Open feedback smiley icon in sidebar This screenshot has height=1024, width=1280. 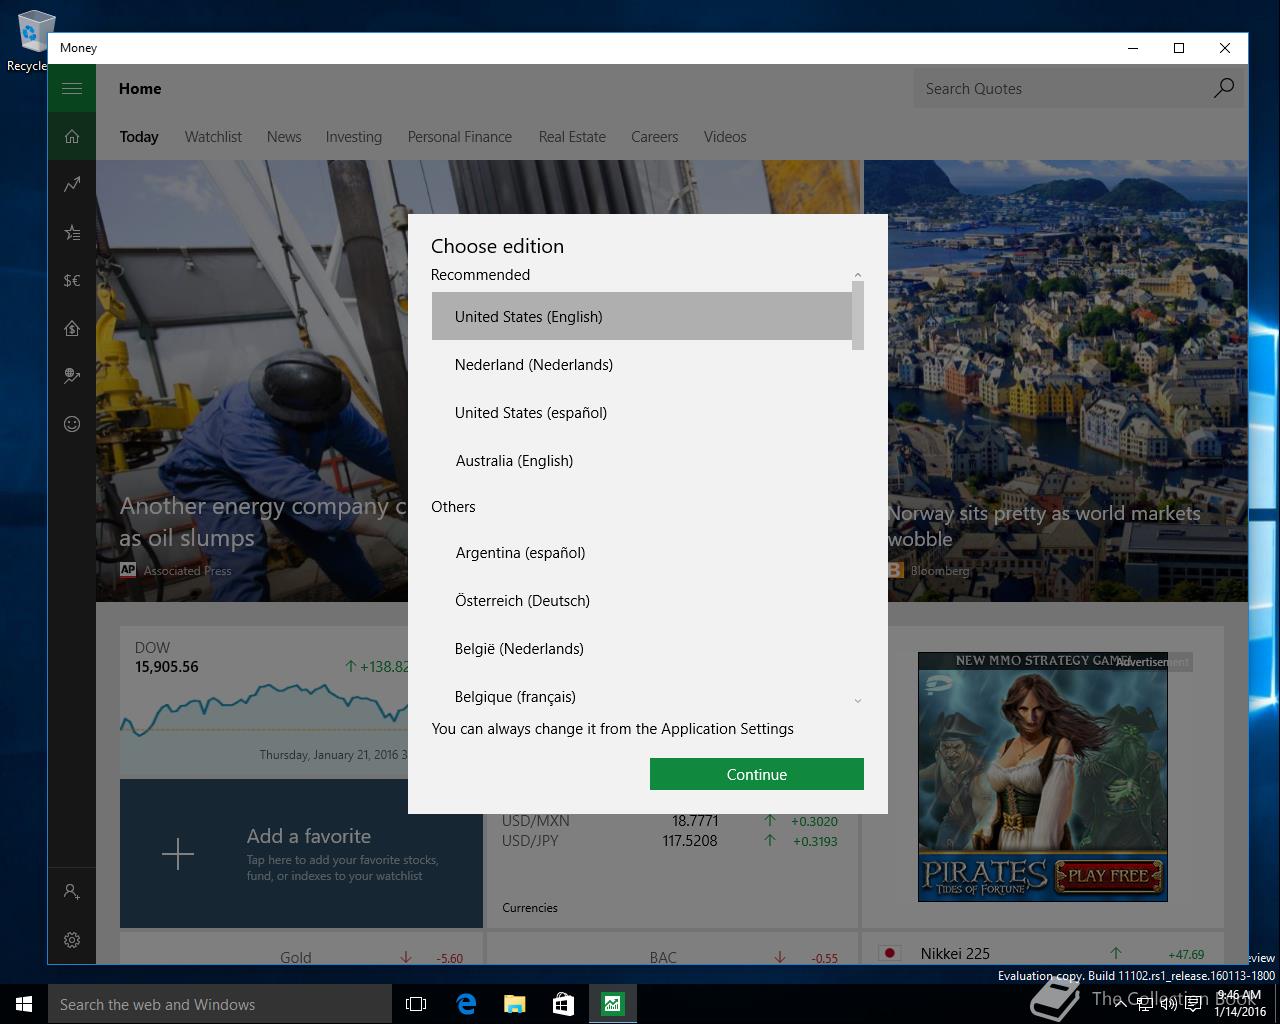72,424
